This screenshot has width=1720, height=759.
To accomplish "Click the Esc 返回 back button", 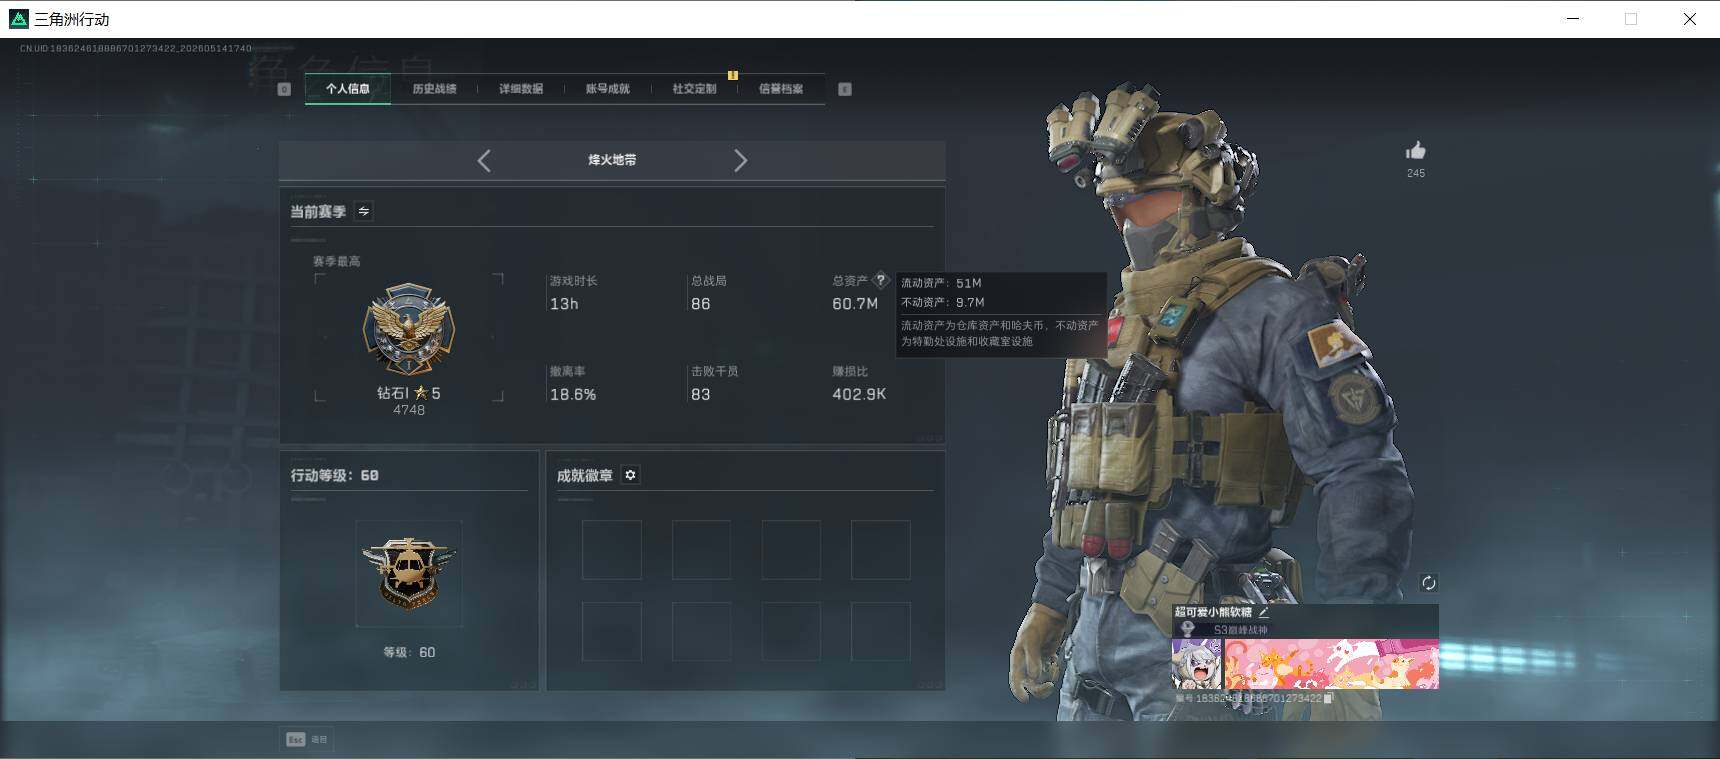I will [308, 739].
